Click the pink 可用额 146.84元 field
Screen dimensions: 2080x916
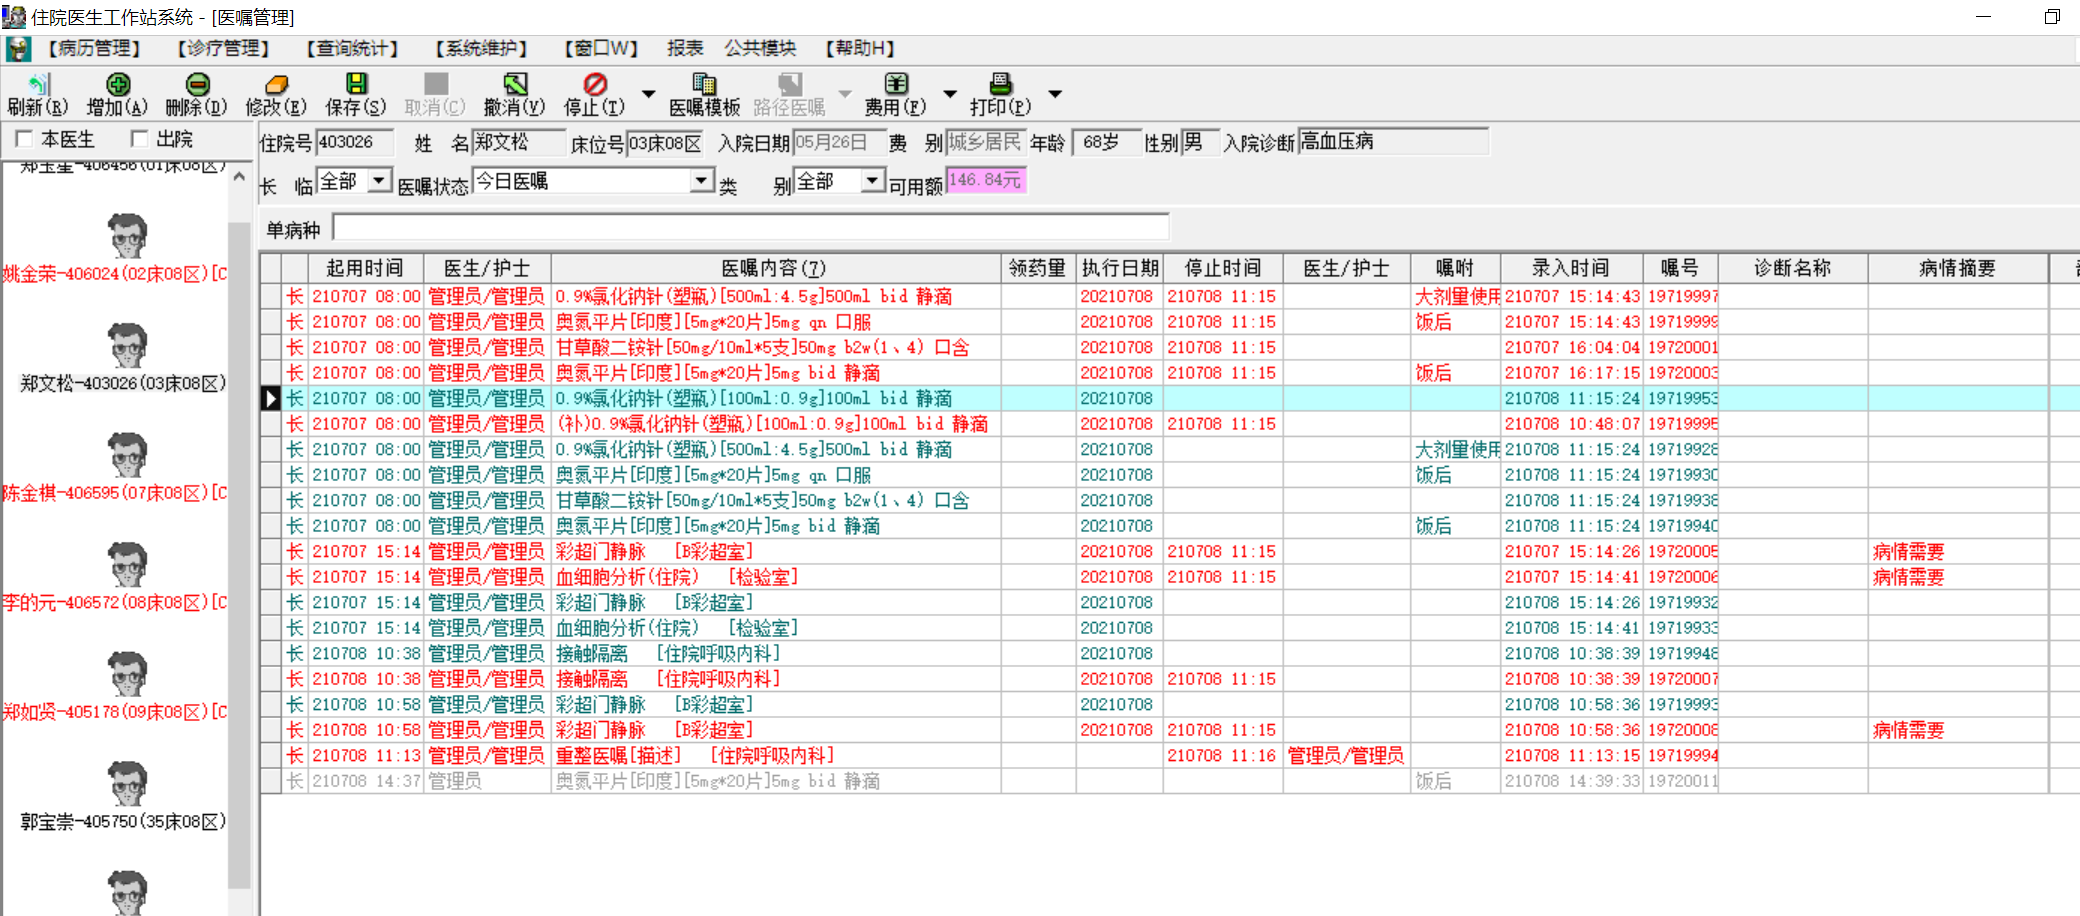[986, 180]
